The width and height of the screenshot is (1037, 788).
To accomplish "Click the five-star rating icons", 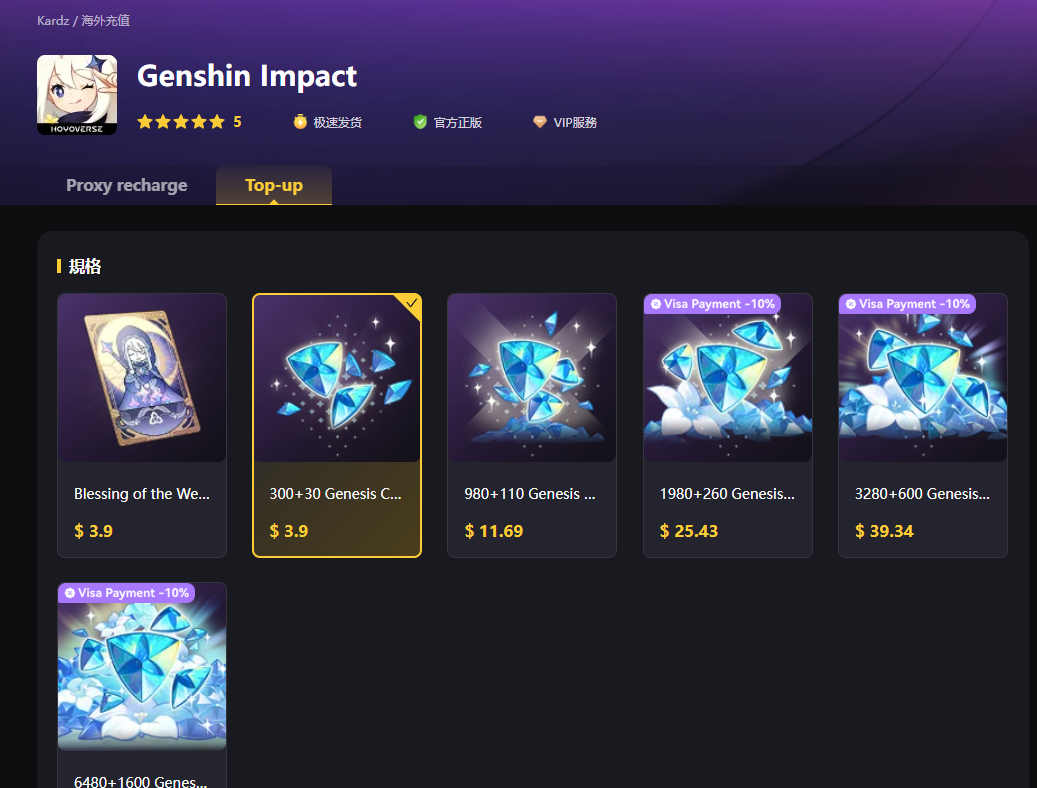I will [x=181, y=122].
